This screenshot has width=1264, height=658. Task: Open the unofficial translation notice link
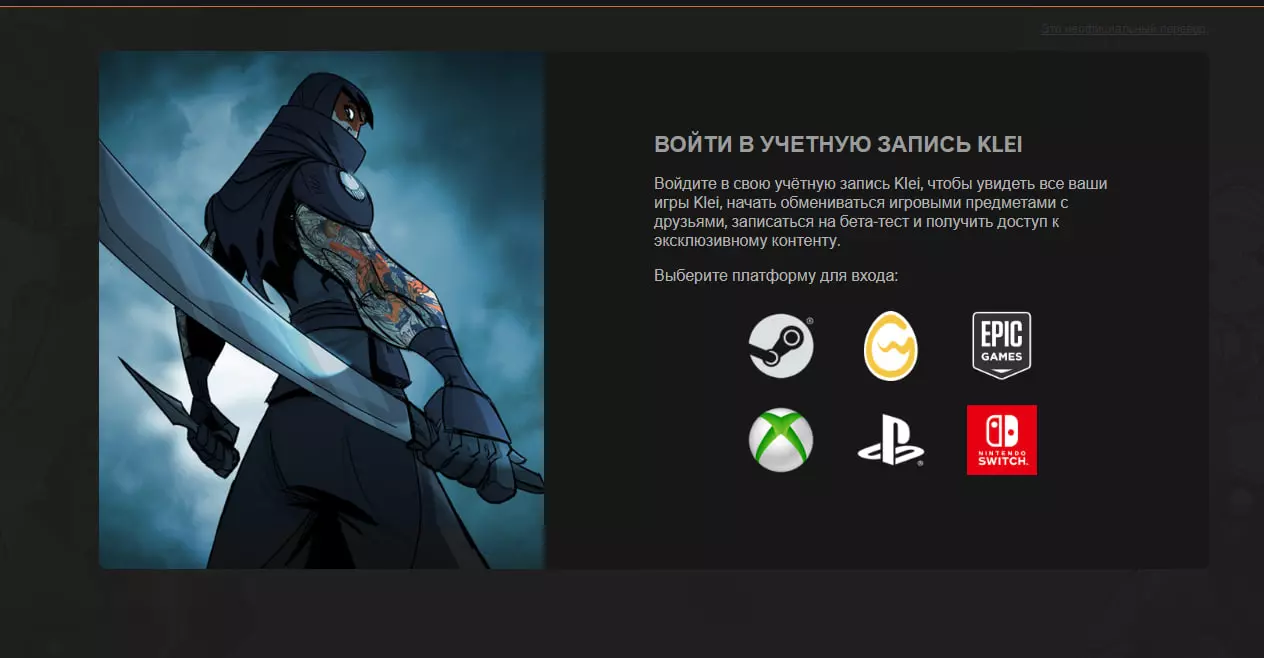pyautogui.click(x=1123, y=29)
